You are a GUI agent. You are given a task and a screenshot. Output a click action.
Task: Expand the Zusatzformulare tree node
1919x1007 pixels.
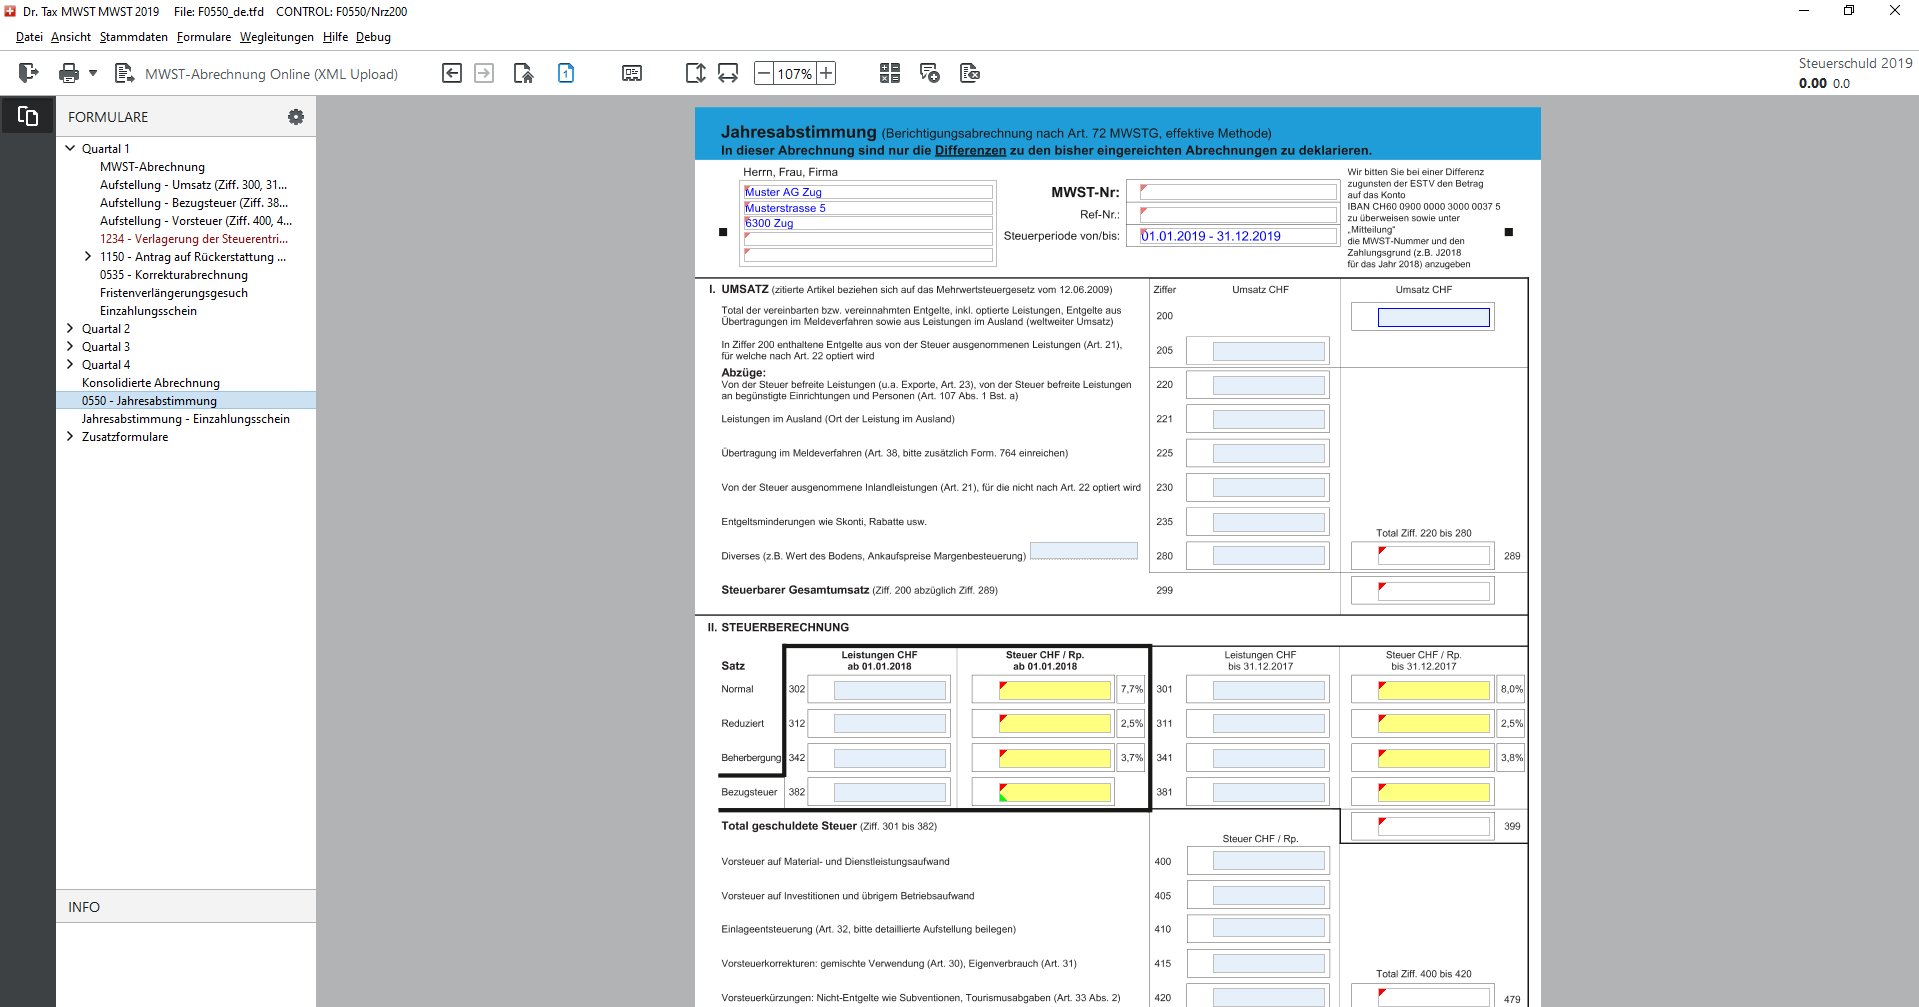click(70, 436)
